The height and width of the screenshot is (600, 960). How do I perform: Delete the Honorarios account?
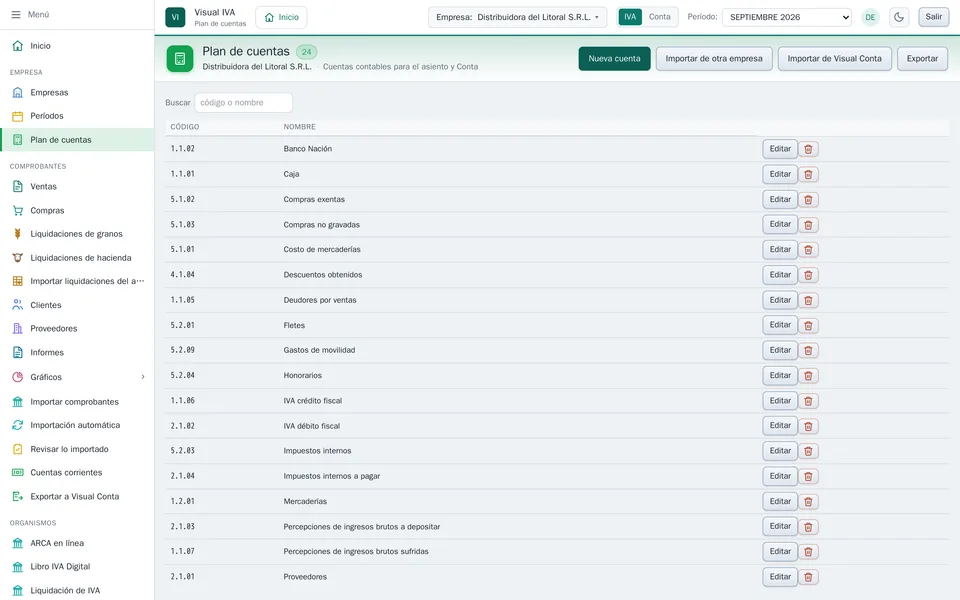pyautogui.click(x=808, y=376)
